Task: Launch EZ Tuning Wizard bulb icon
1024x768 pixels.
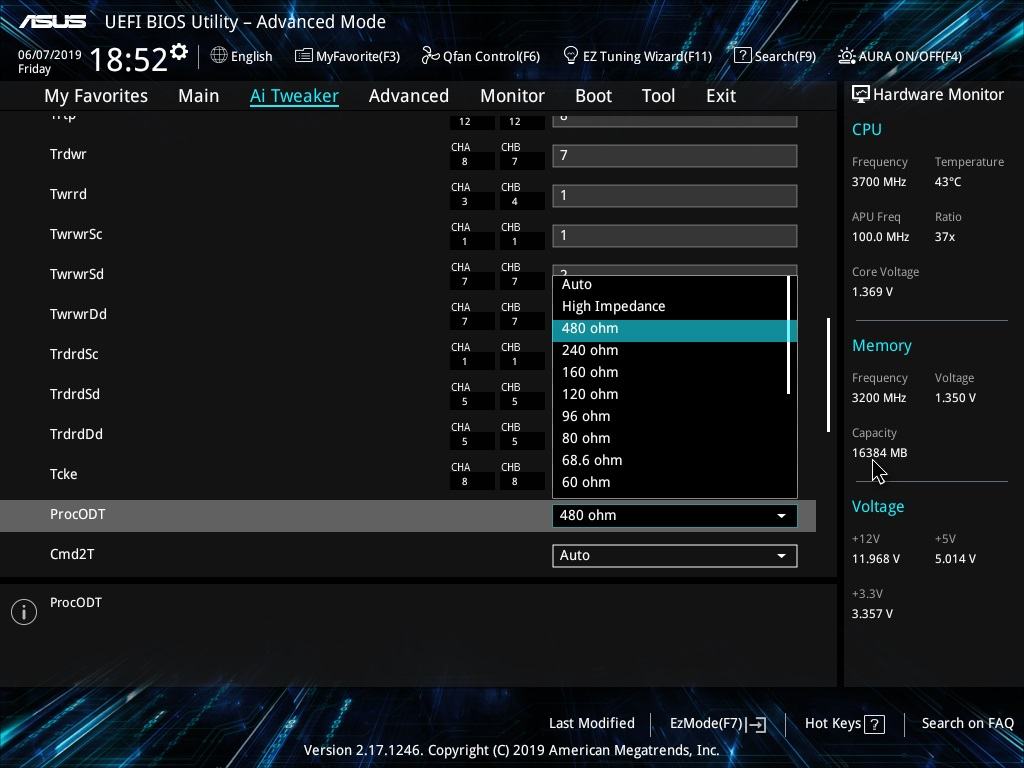Action: coord(571,56)
